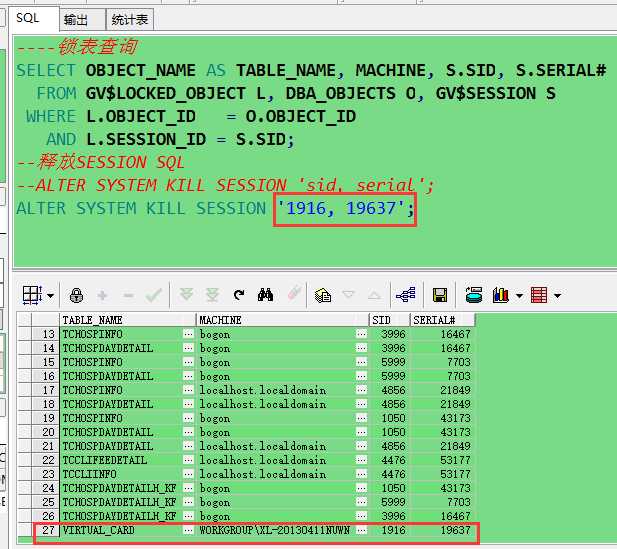Open the dropdown arrow next to the chart icon

(519, 296)
